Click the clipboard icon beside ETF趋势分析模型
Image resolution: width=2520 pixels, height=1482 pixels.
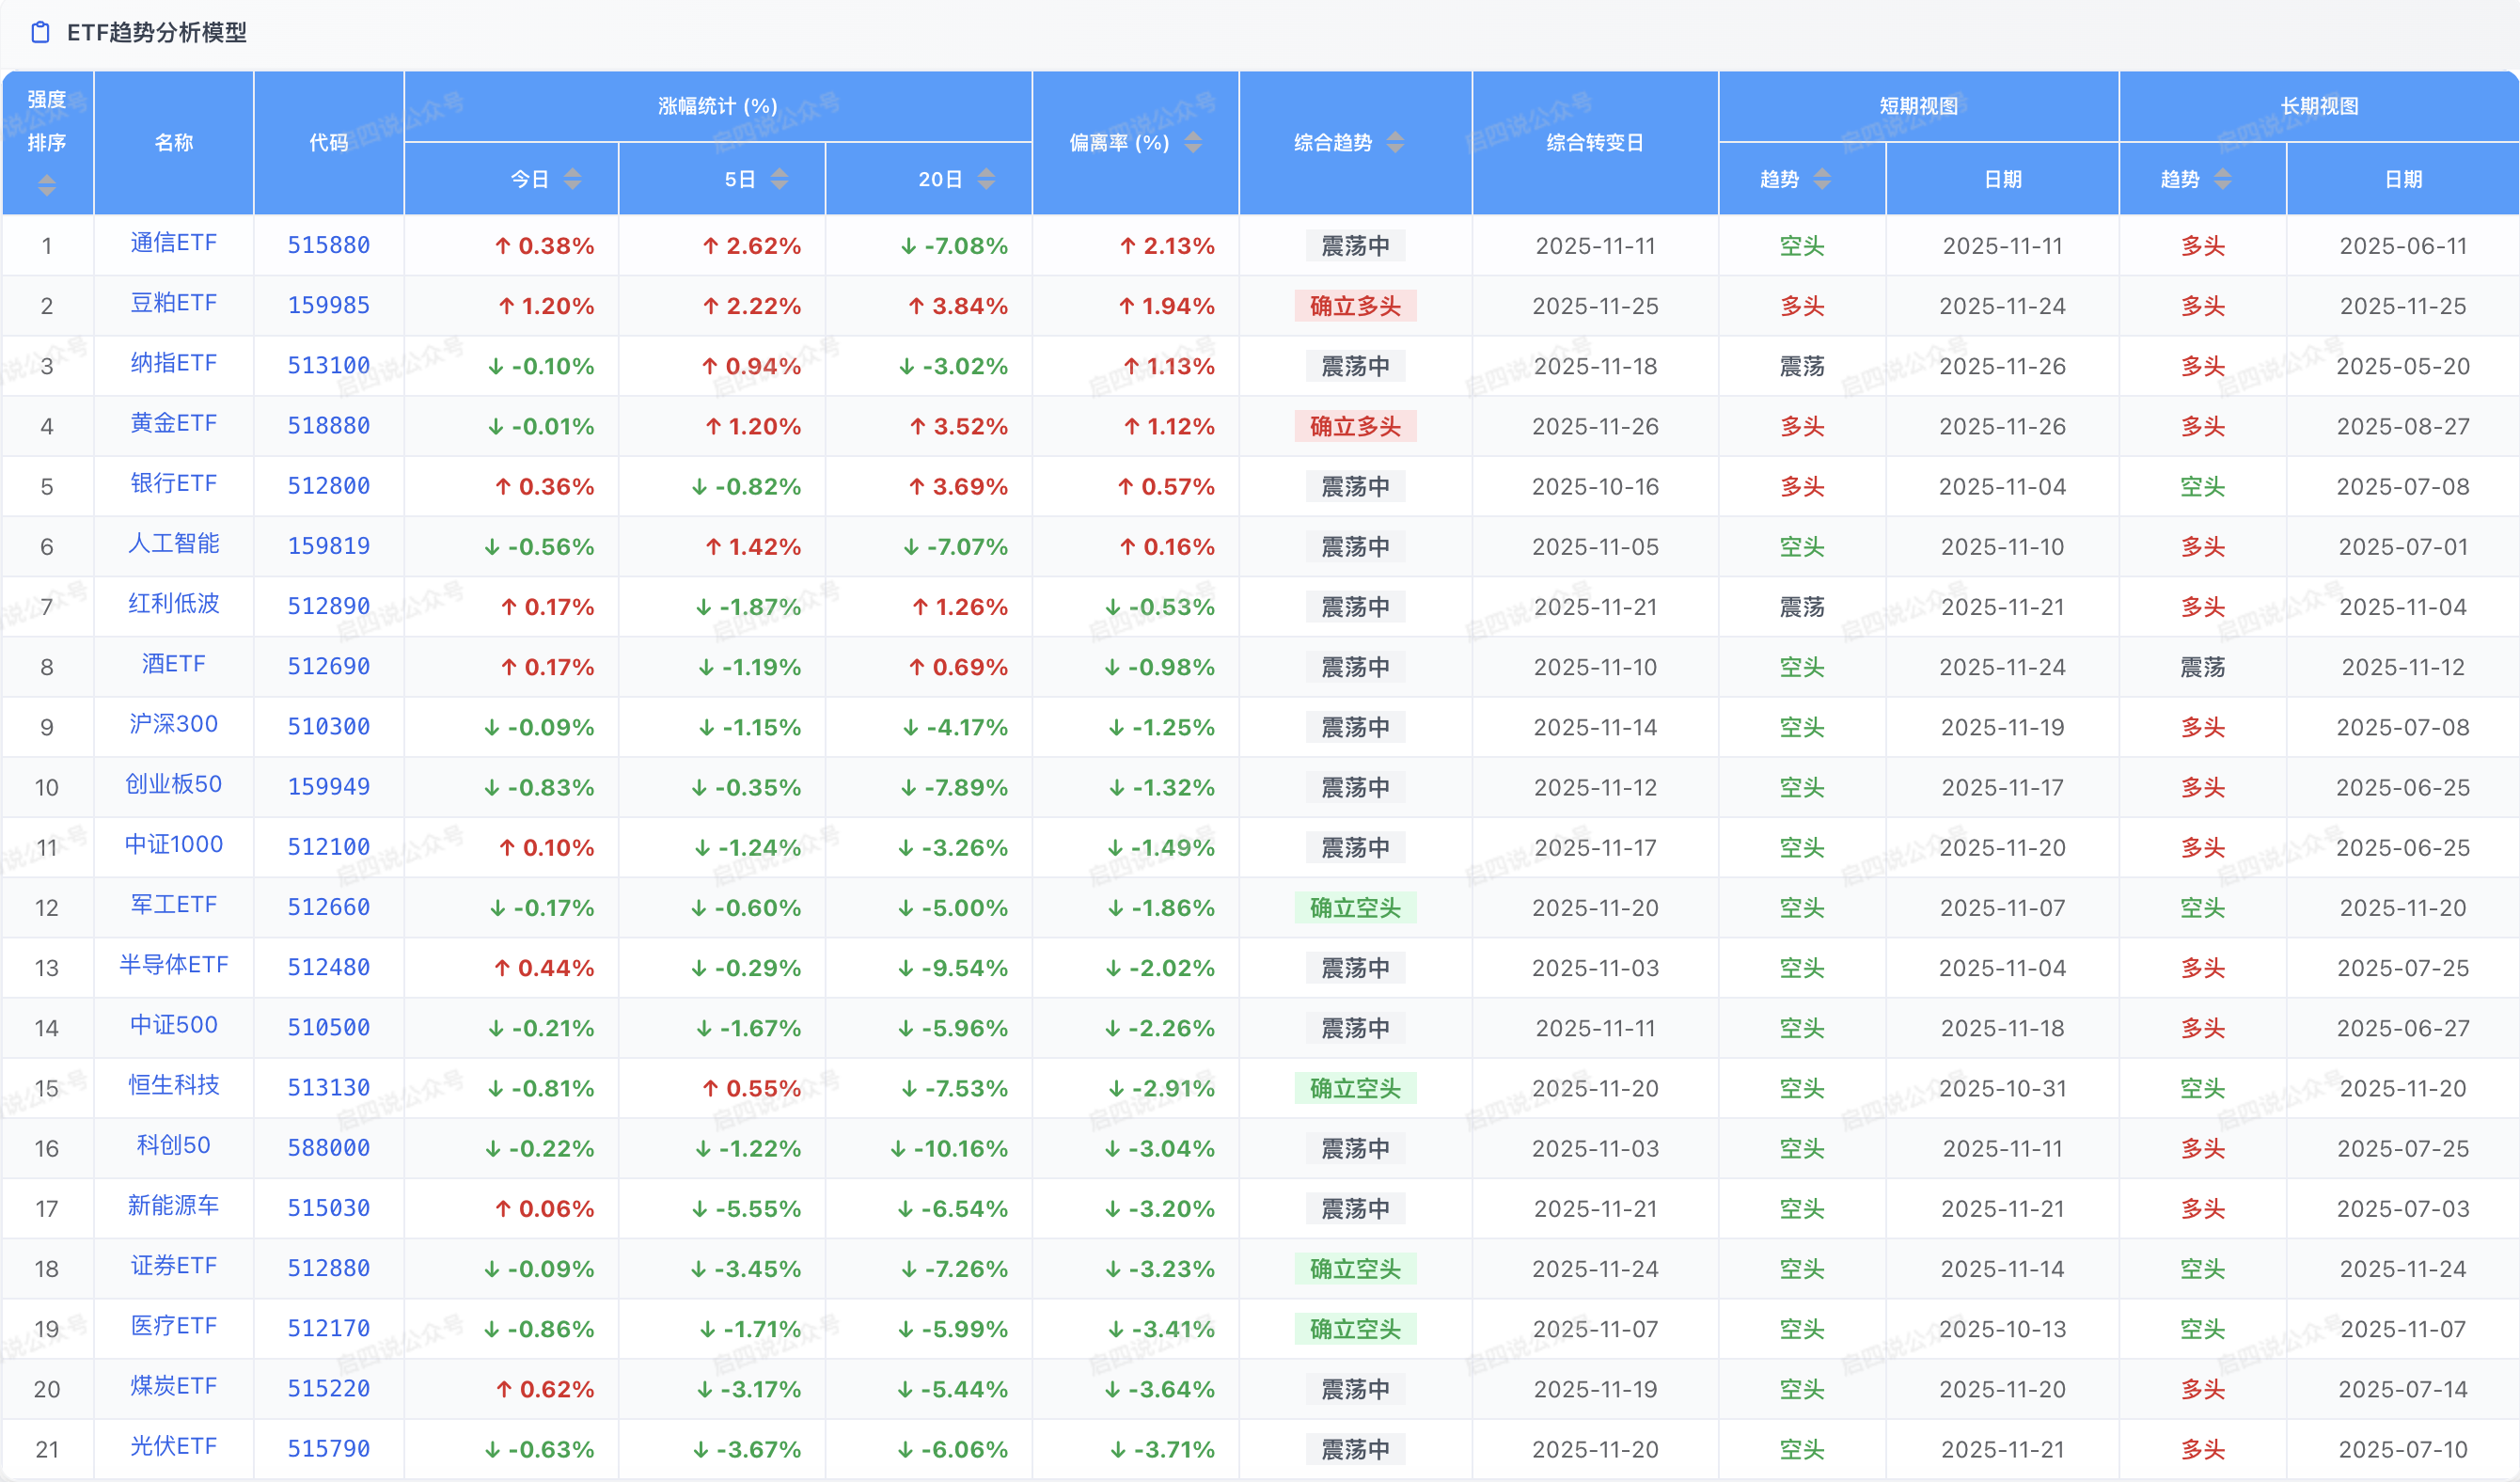pos(40,33)
